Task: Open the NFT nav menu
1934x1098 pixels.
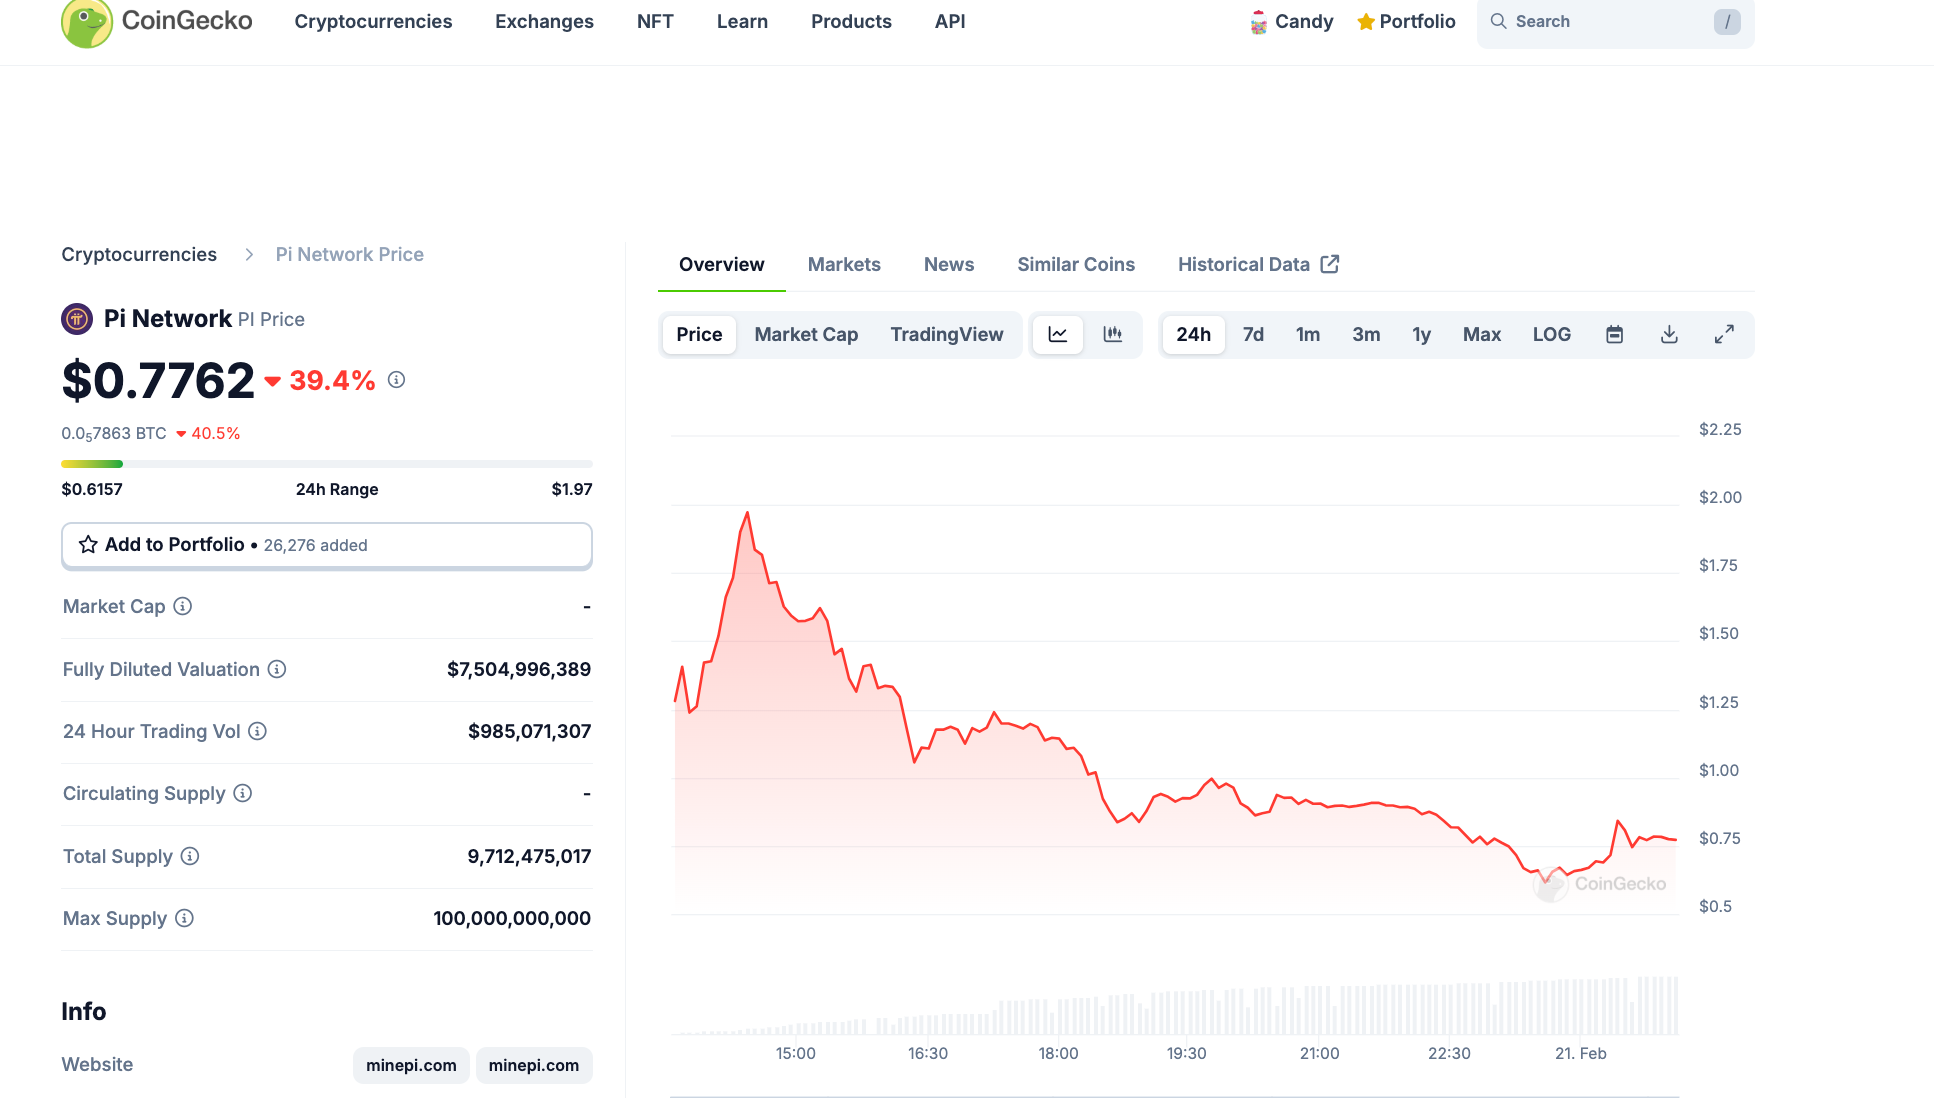Action: coord(655,22)
